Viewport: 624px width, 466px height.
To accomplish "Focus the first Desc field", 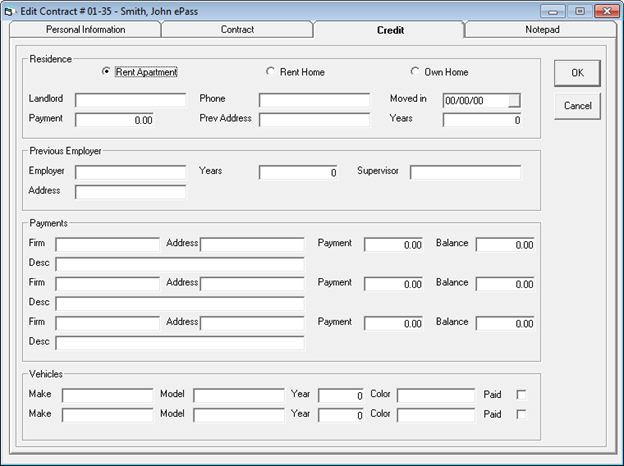I will coord(180,264).
